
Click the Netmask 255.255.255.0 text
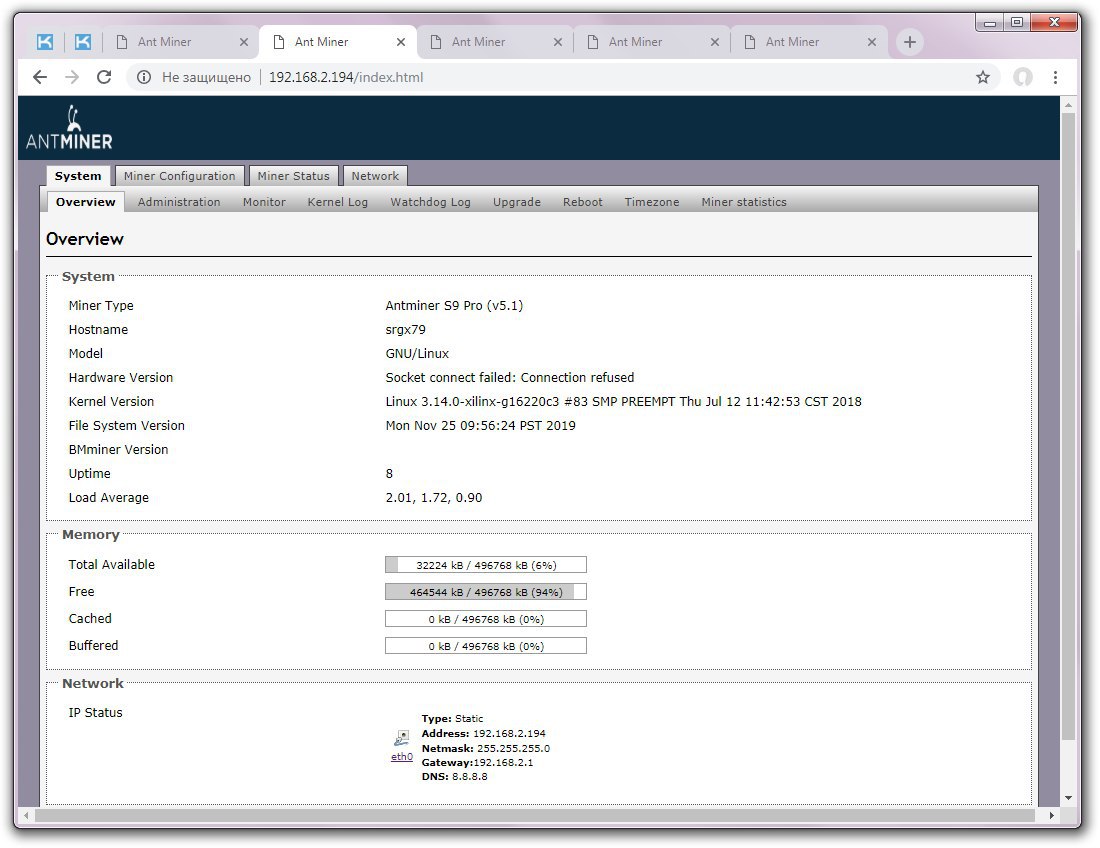pos(513,748)
